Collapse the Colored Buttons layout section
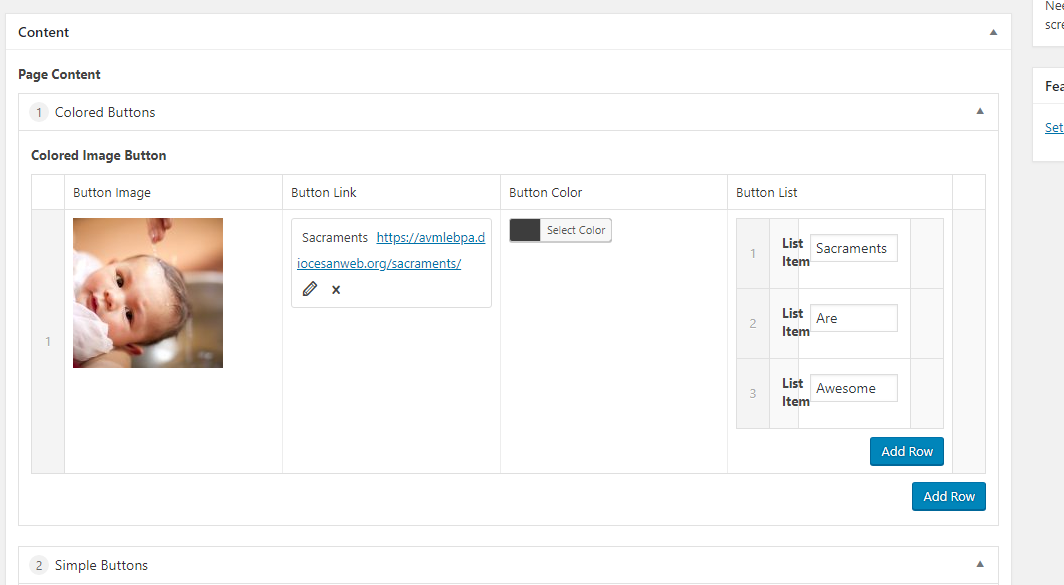The image size is (1064, 585). coord(980,112)
